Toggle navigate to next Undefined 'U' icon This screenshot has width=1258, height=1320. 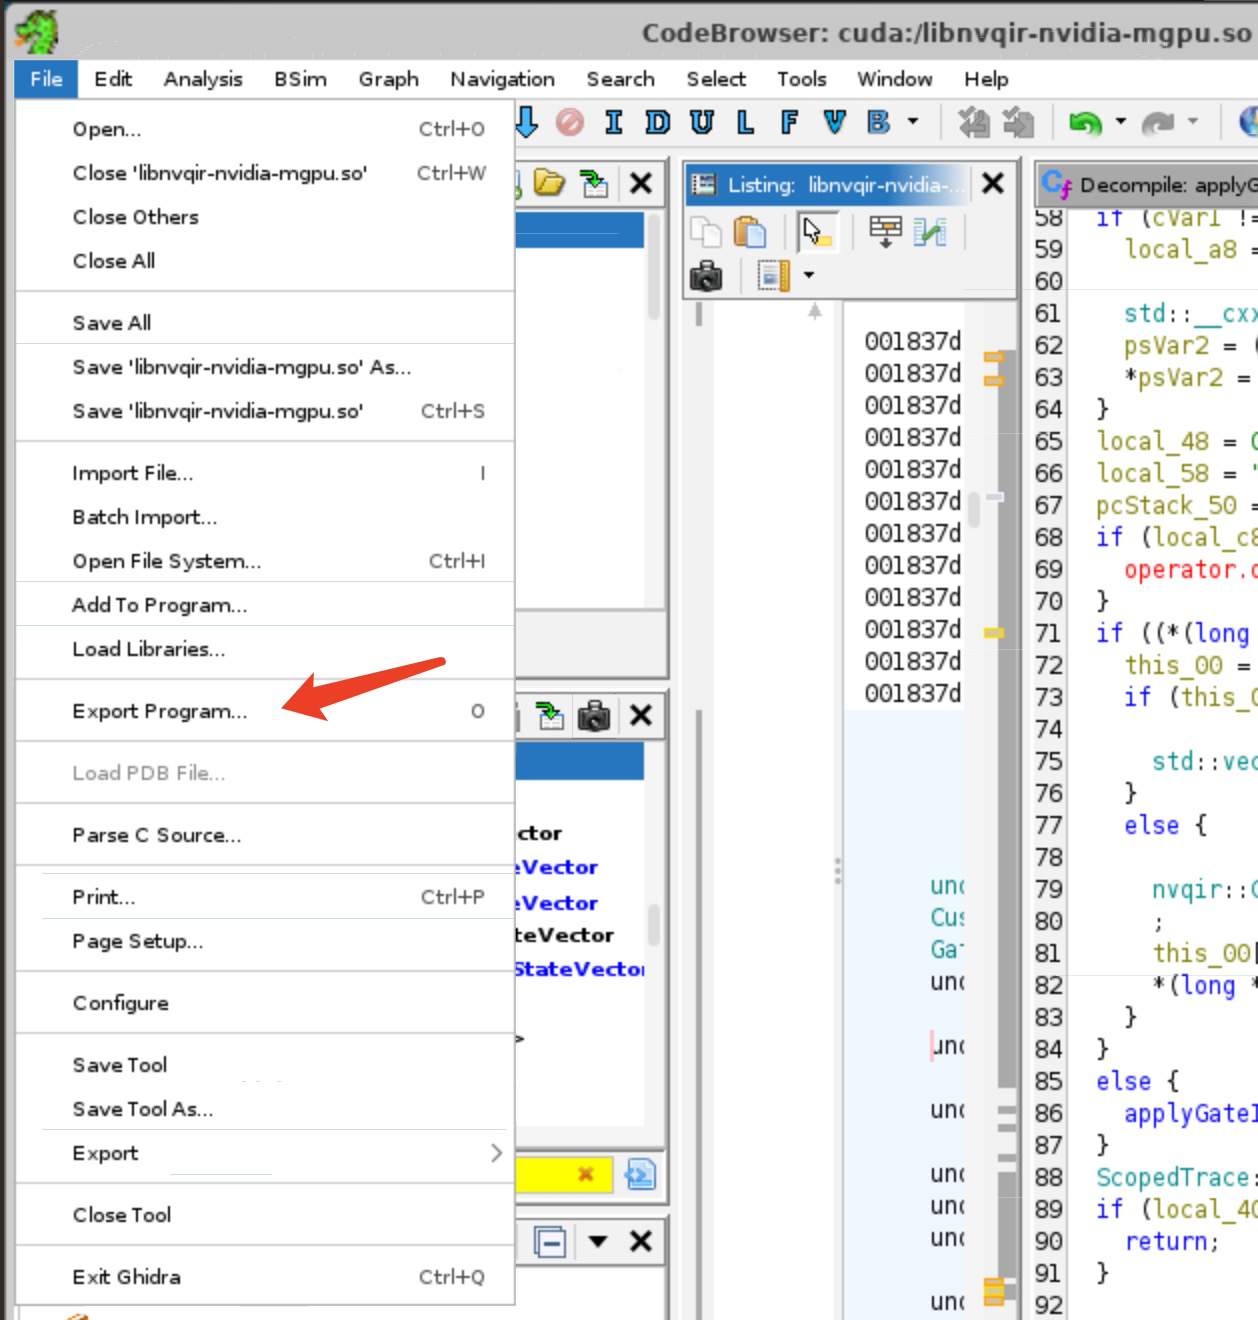[701, 122]
